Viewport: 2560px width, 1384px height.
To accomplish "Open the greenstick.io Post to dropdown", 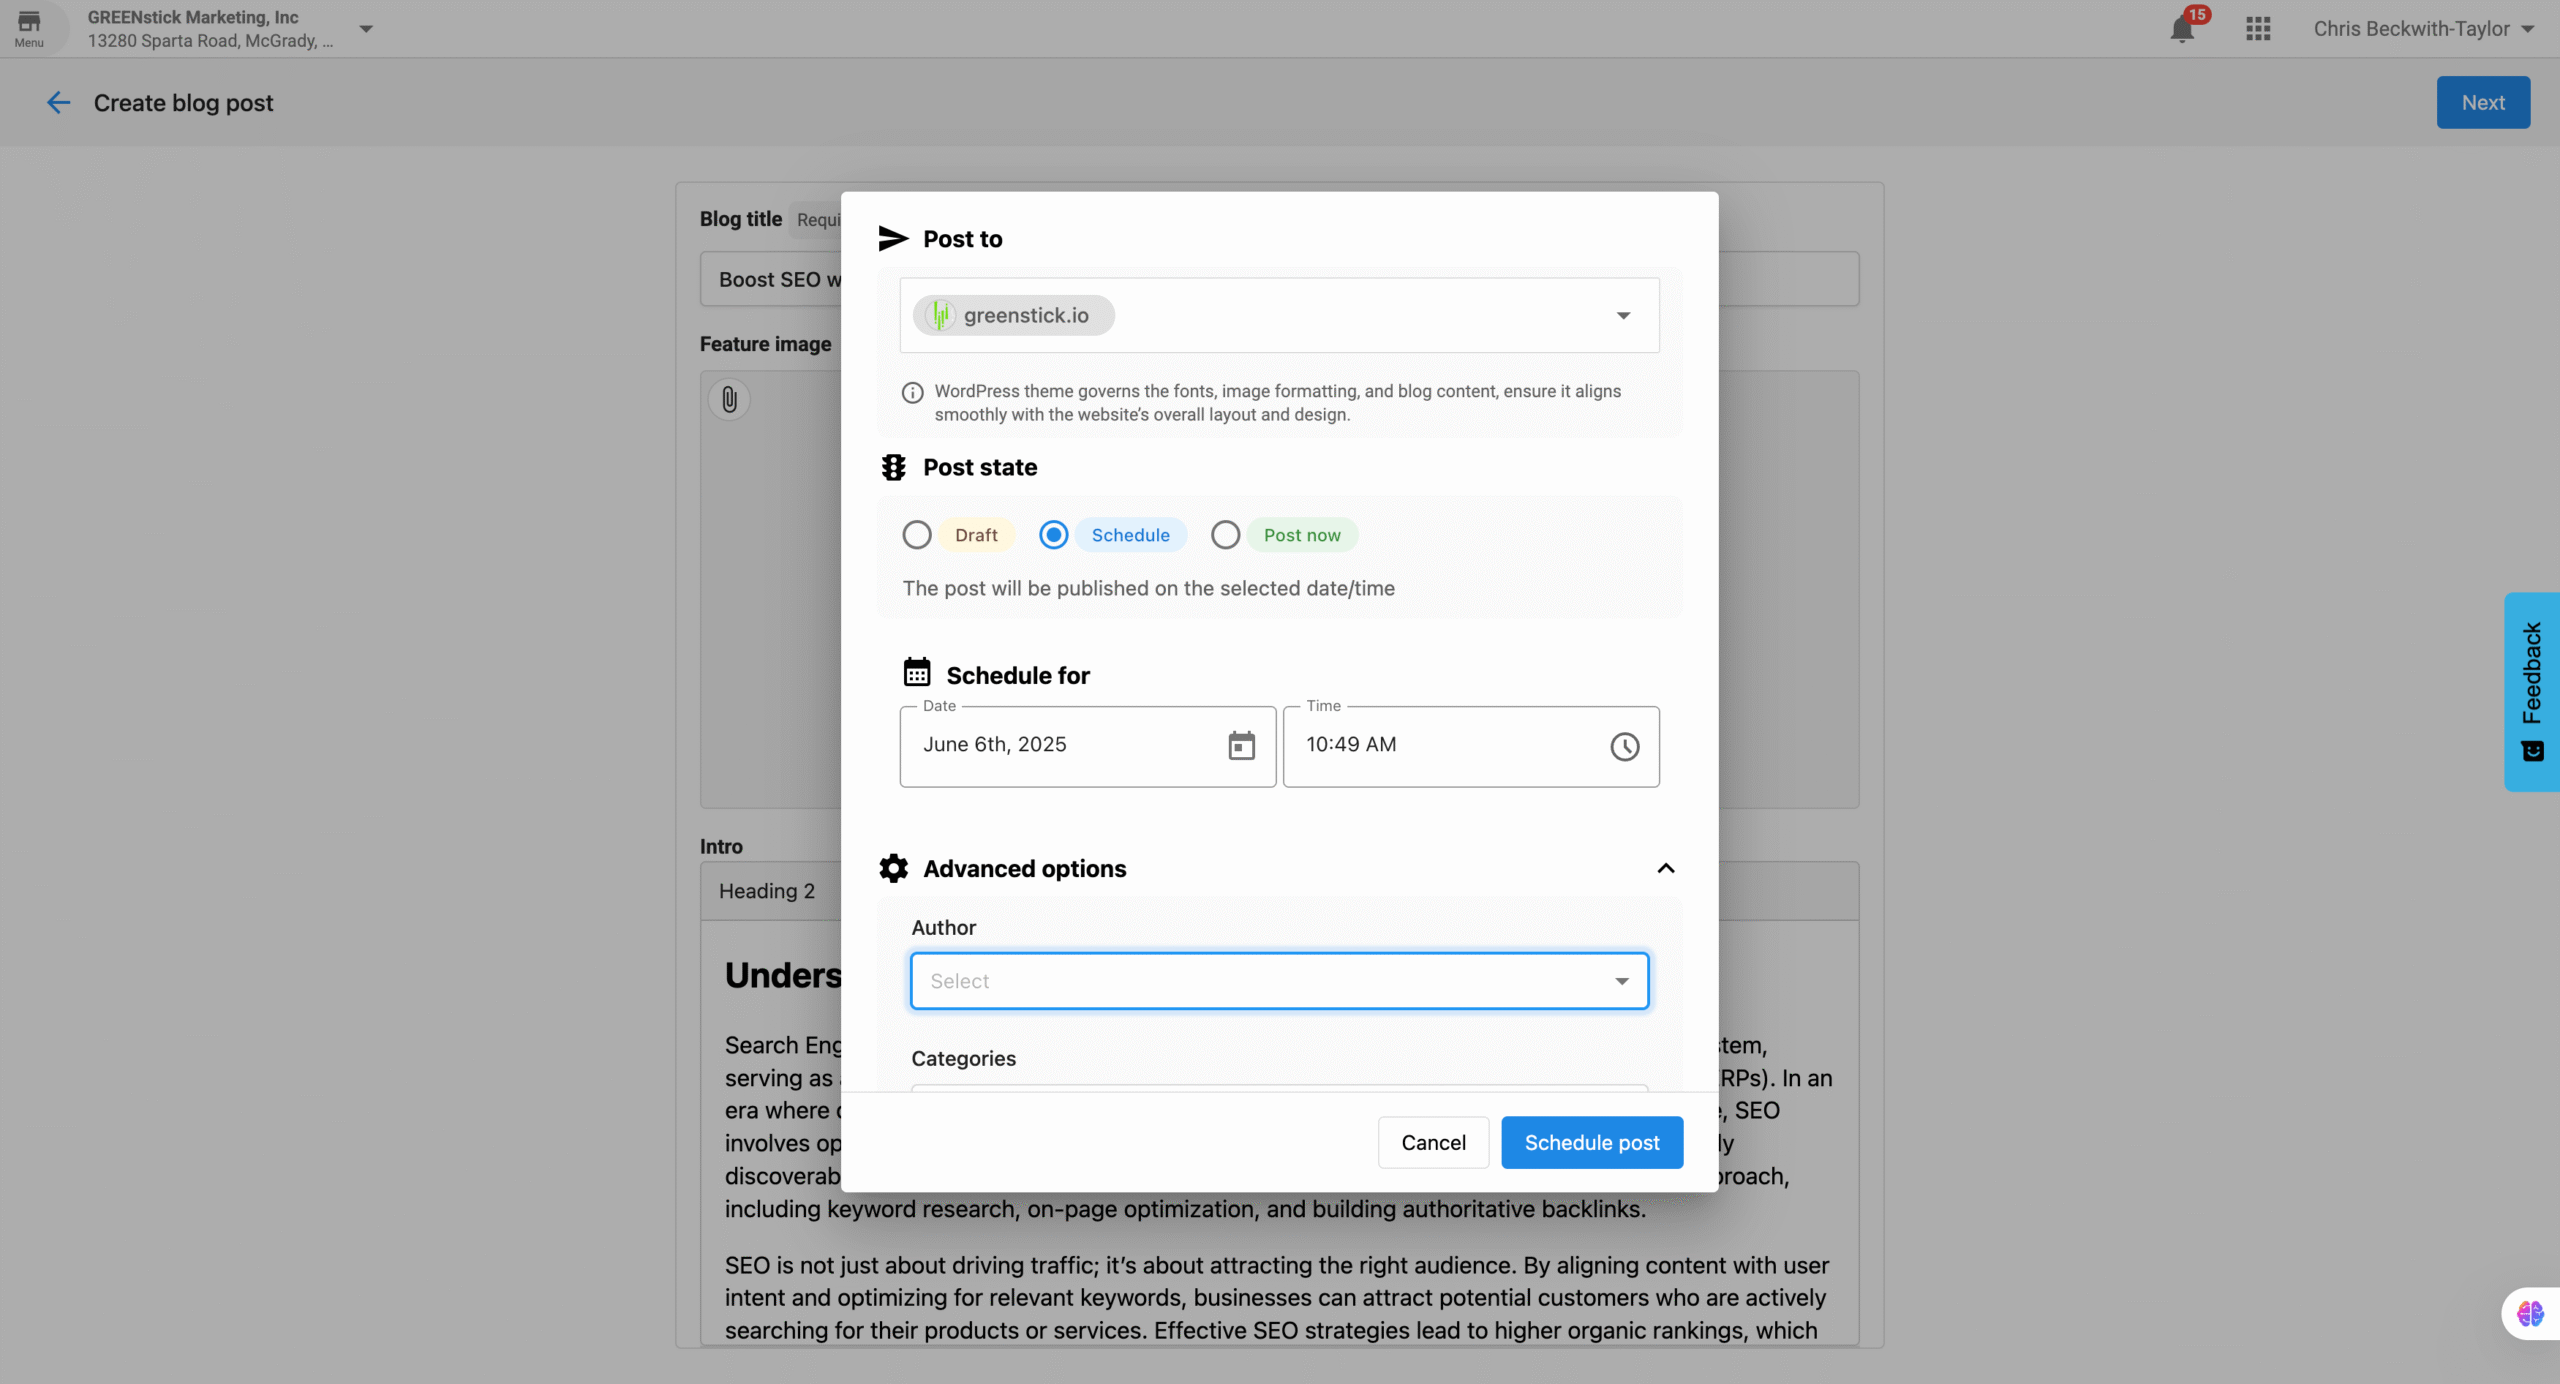I will (x=1622, y=316).
